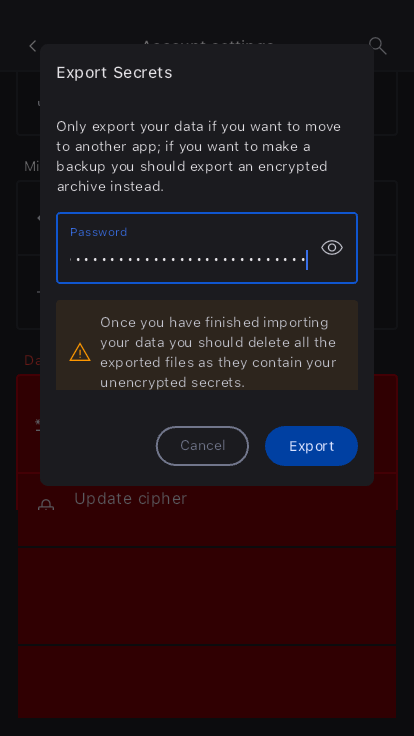
Task: Click the Export button
Action: [311, 446]
